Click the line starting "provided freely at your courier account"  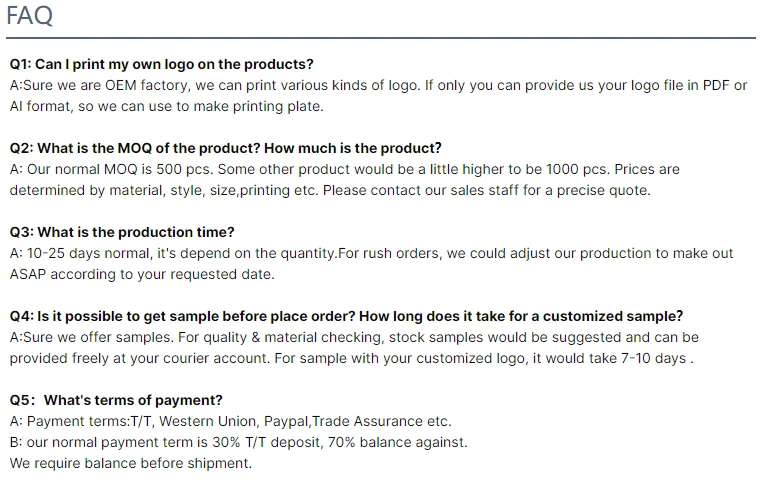[352, 358]
